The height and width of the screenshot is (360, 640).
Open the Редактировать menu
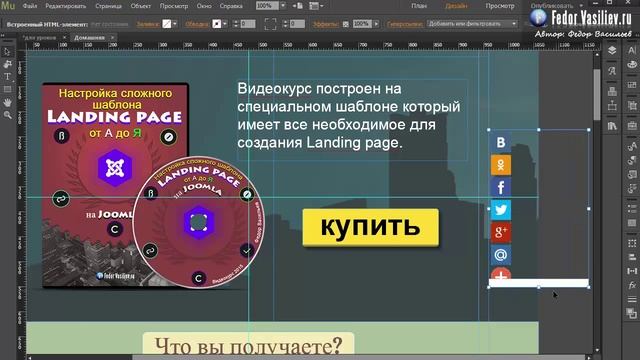pos(66,6)
